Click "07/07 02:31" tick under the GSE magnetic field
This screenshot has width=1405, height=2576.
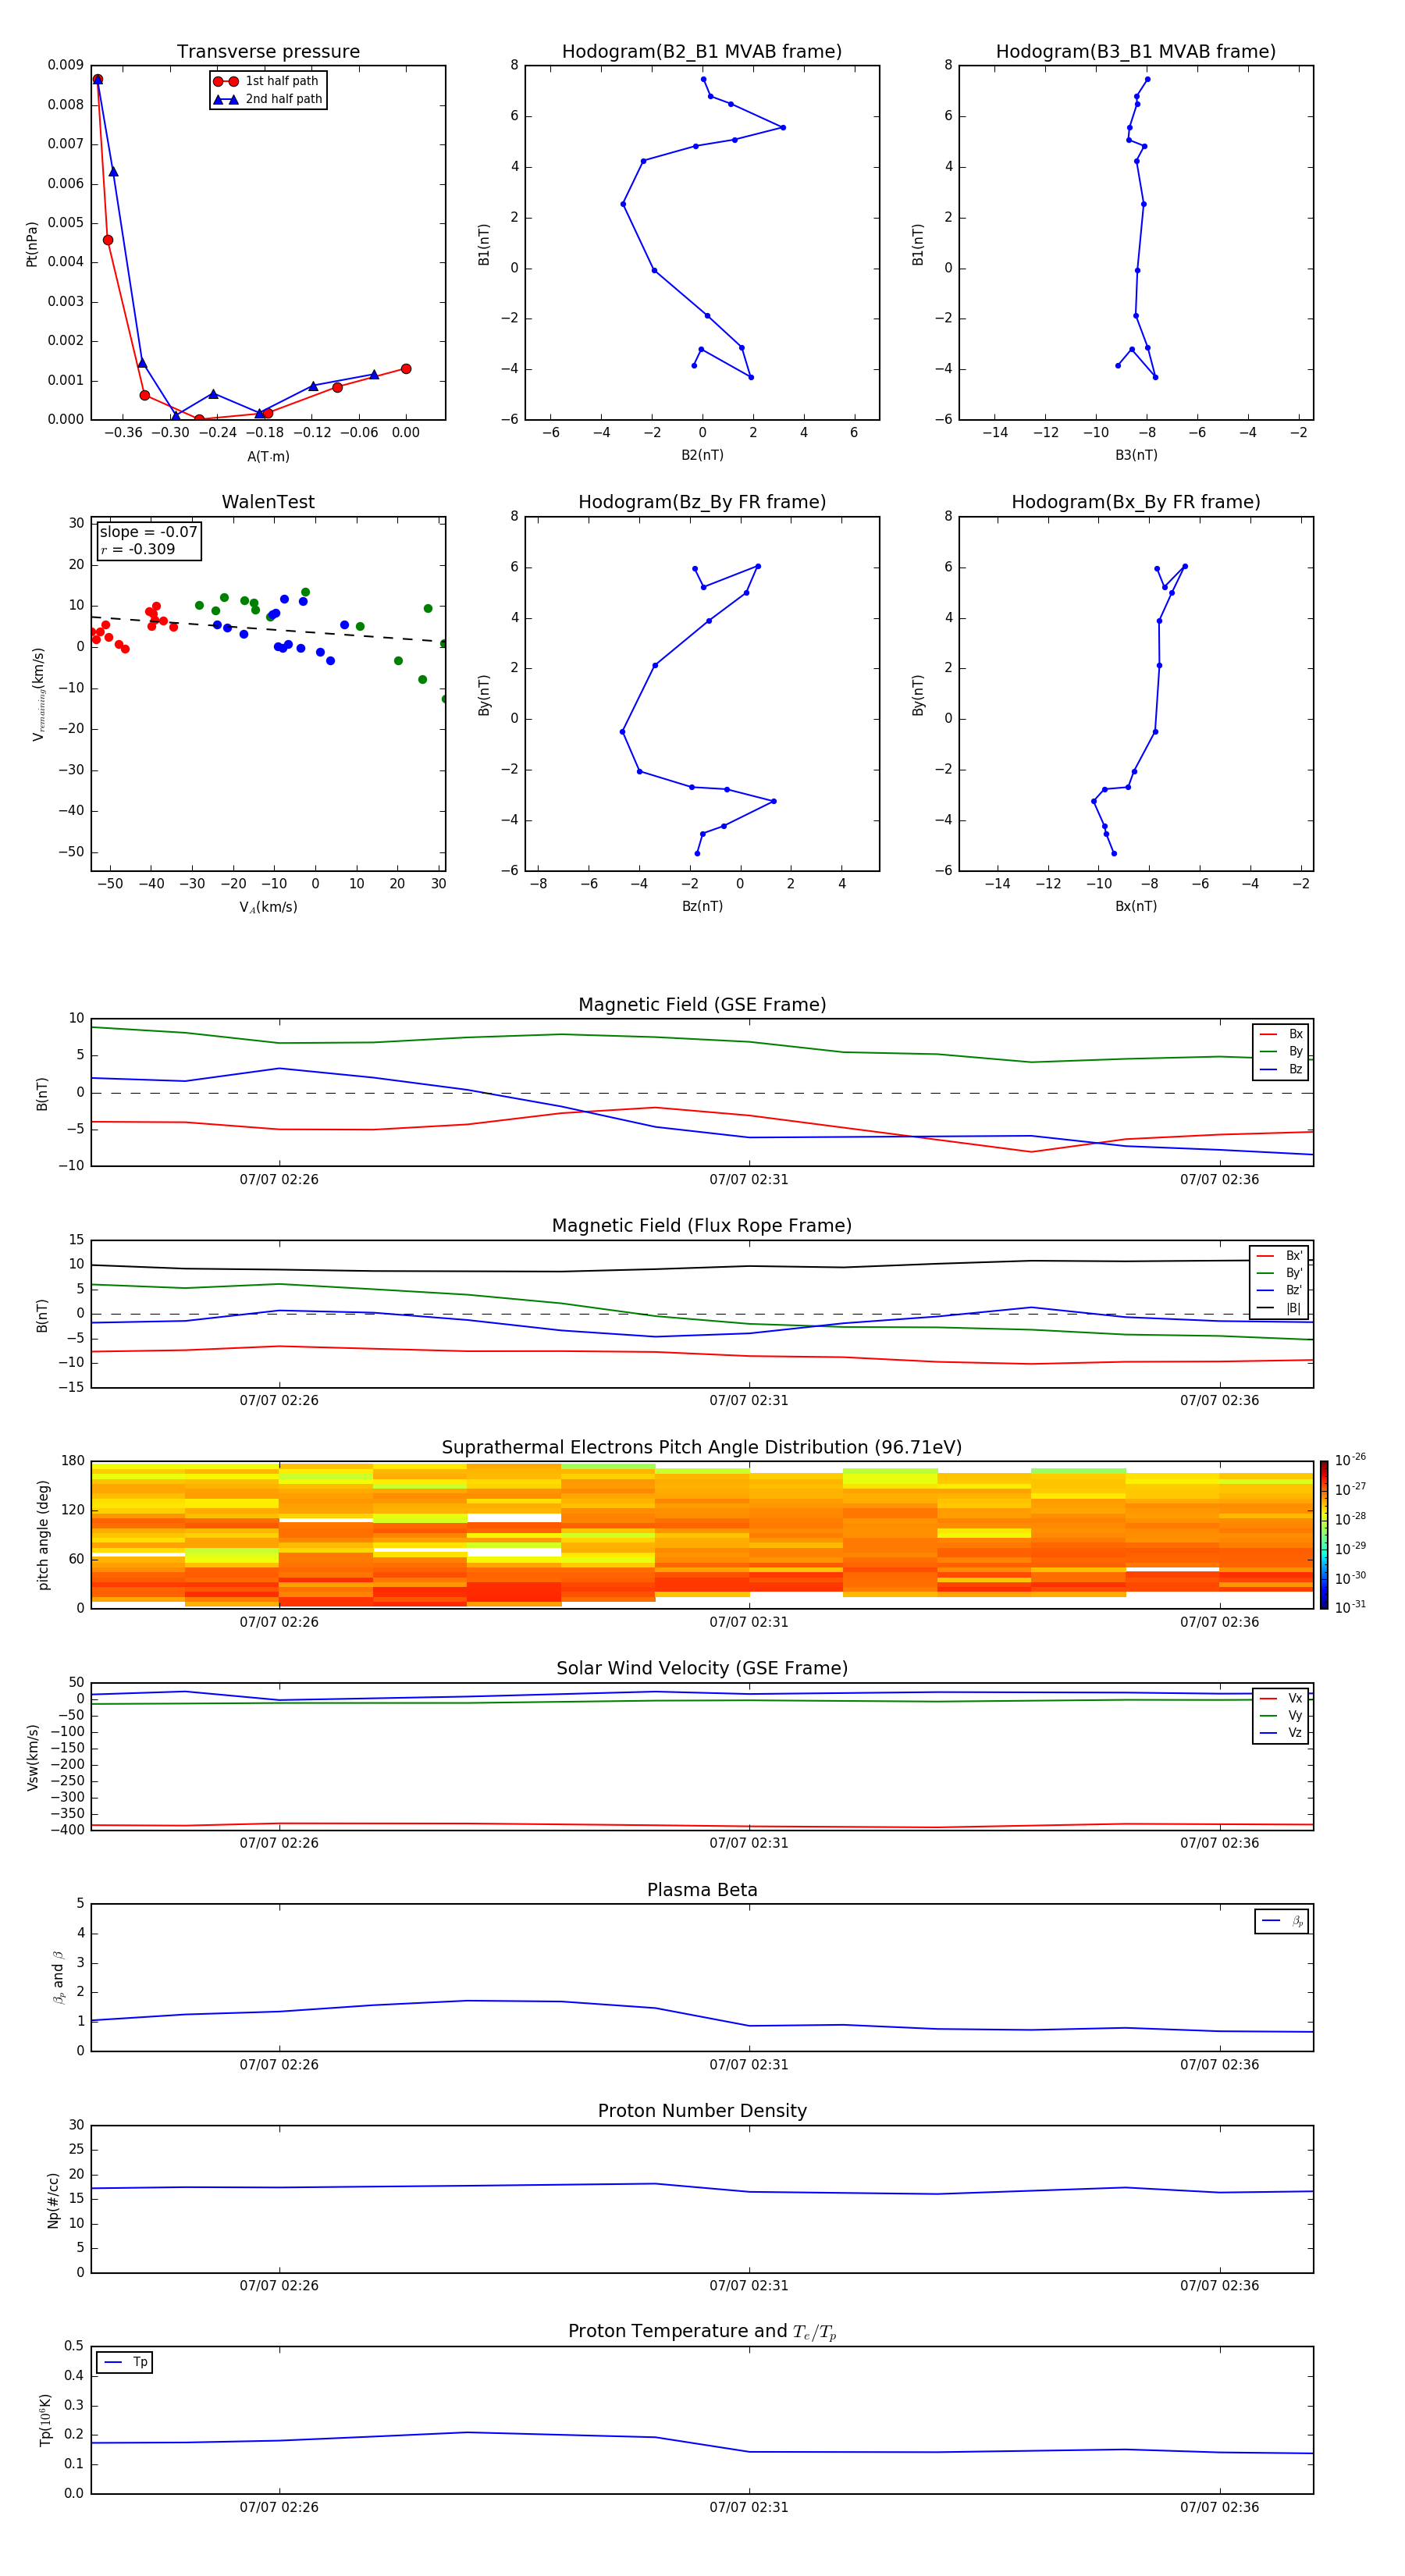tap(749, 1180)
